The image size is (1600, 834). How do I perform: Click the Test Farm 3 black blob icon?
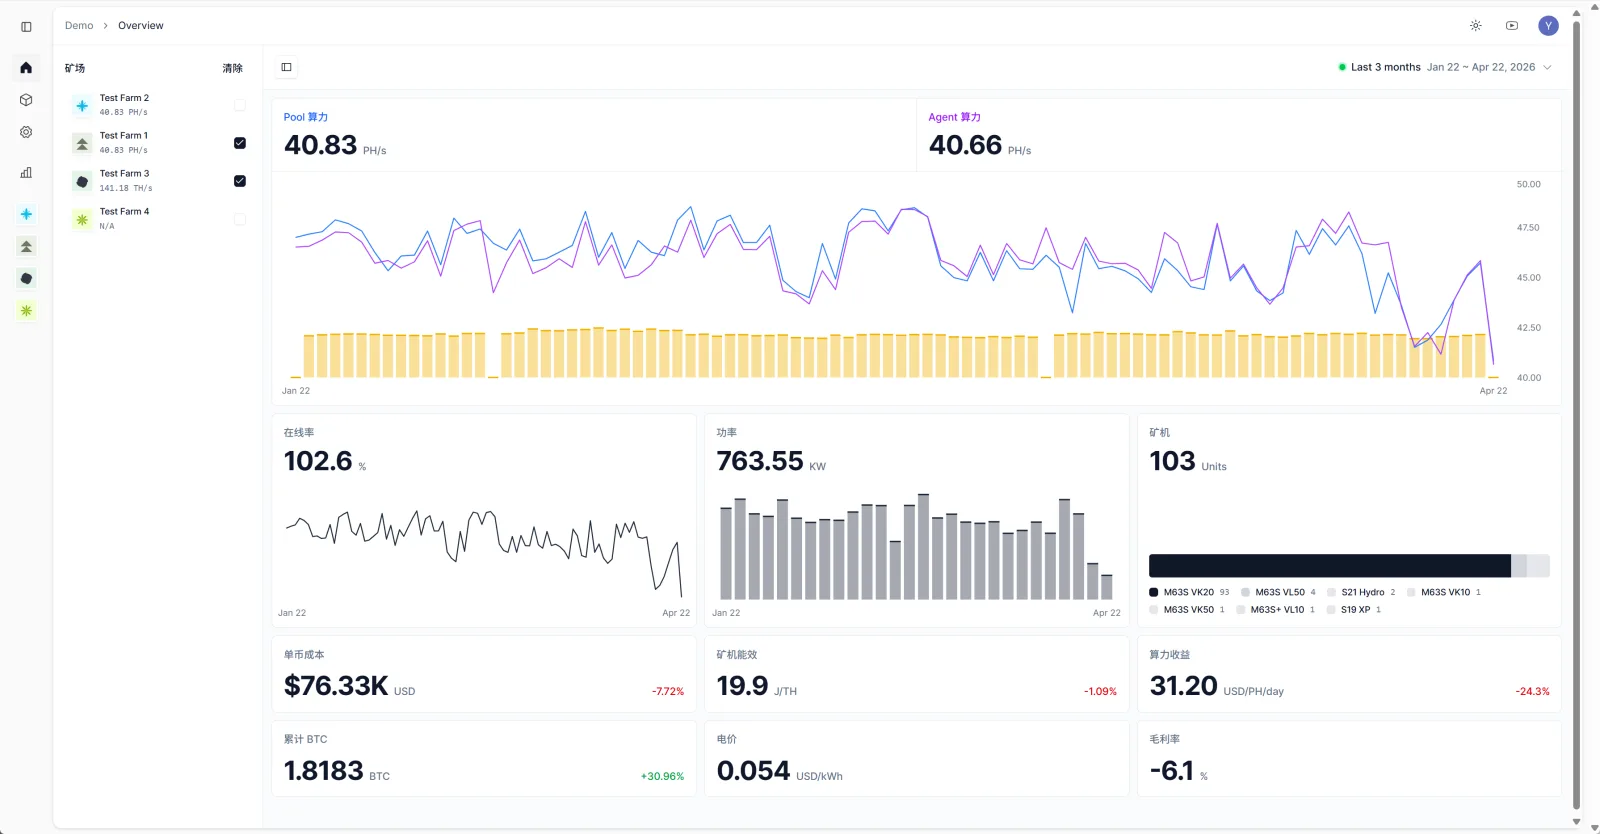point(82,181)
